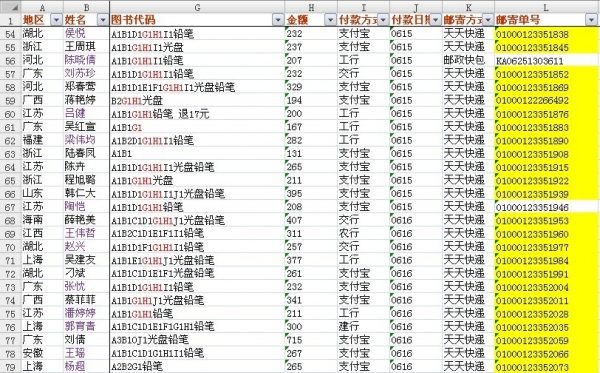
Task: Open the 邮寄方式 column filter dropdown
Action: click(x=488, y=20)
